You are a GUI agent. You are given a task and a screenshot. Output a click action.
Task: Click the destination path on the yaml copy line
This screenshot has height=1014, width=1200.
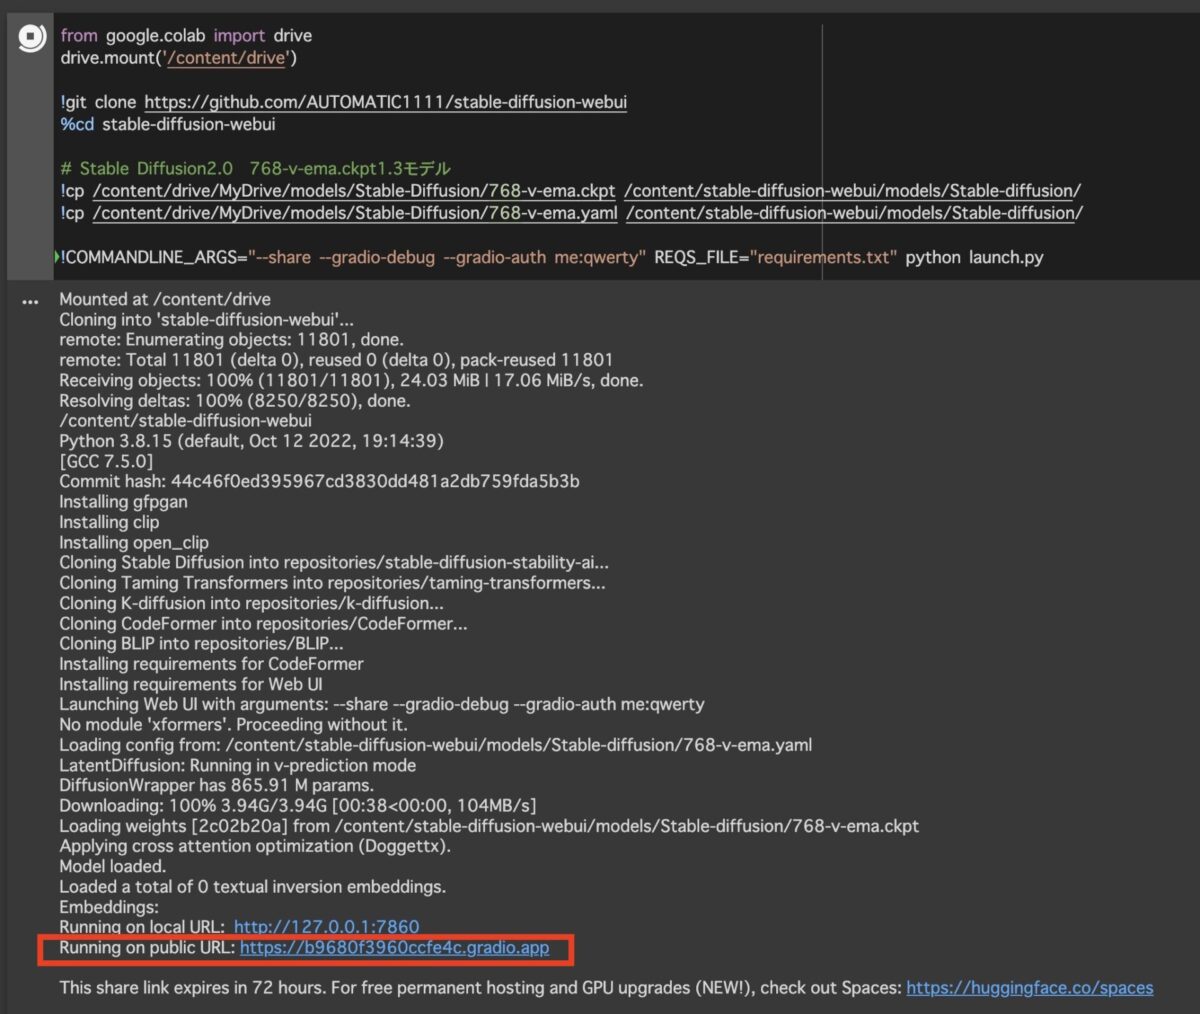[x=854, y=213]
